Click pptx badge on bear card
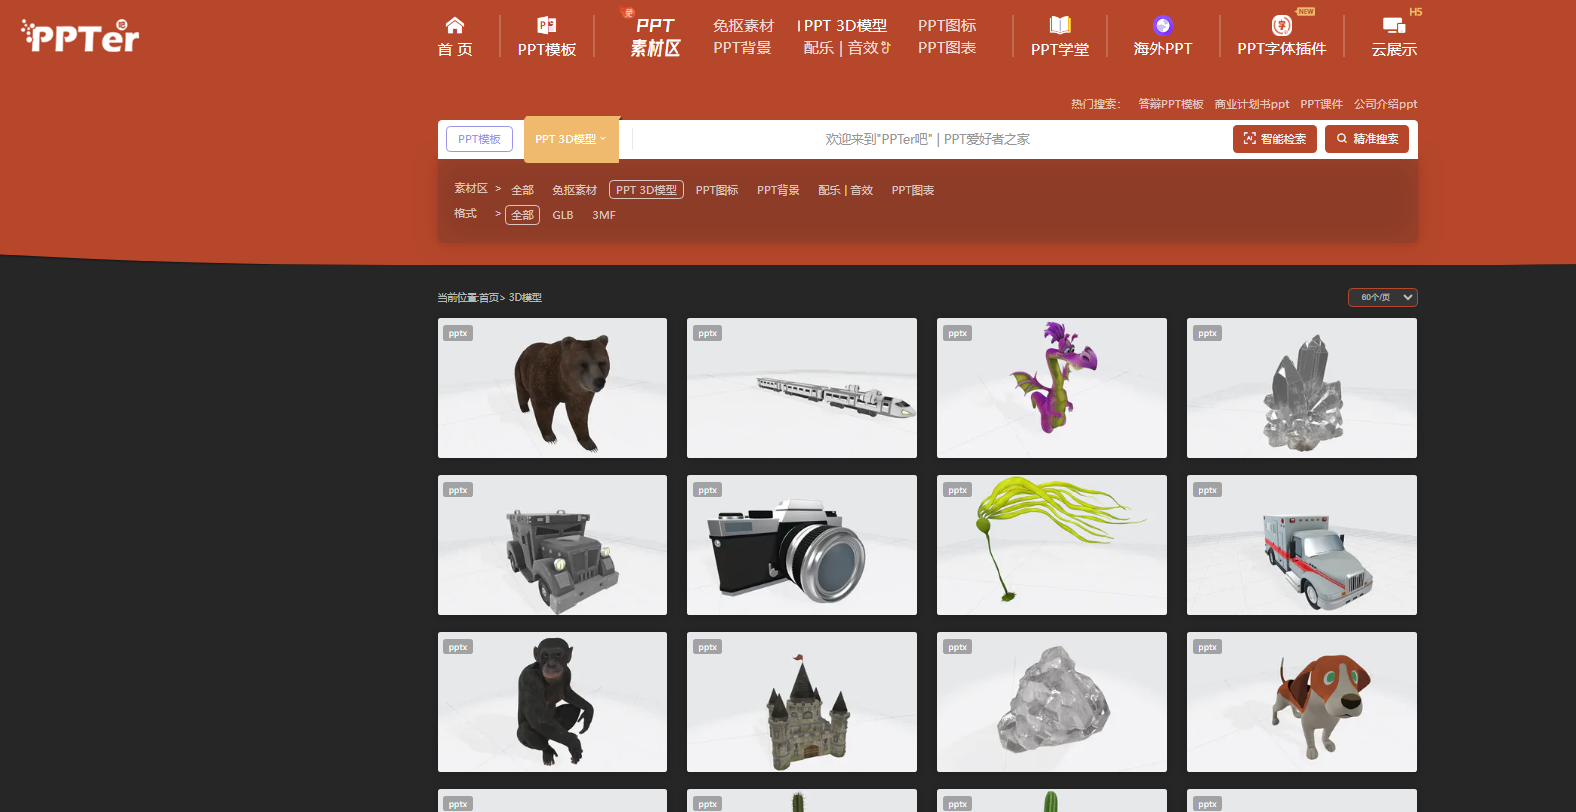Screen dimensions: 1576x812 (x=458, y=333)
